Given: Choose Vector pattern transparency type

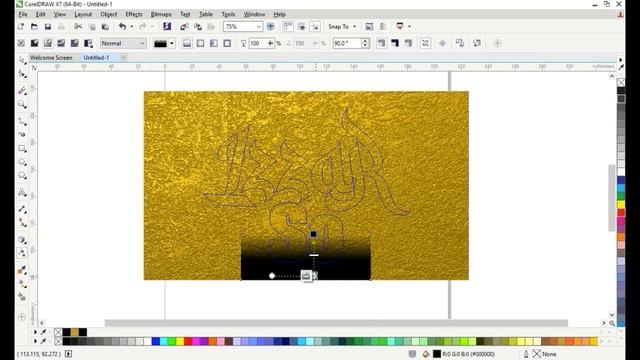Looking at the screenshot, I should pyautogui.click(x=61, y=43).
